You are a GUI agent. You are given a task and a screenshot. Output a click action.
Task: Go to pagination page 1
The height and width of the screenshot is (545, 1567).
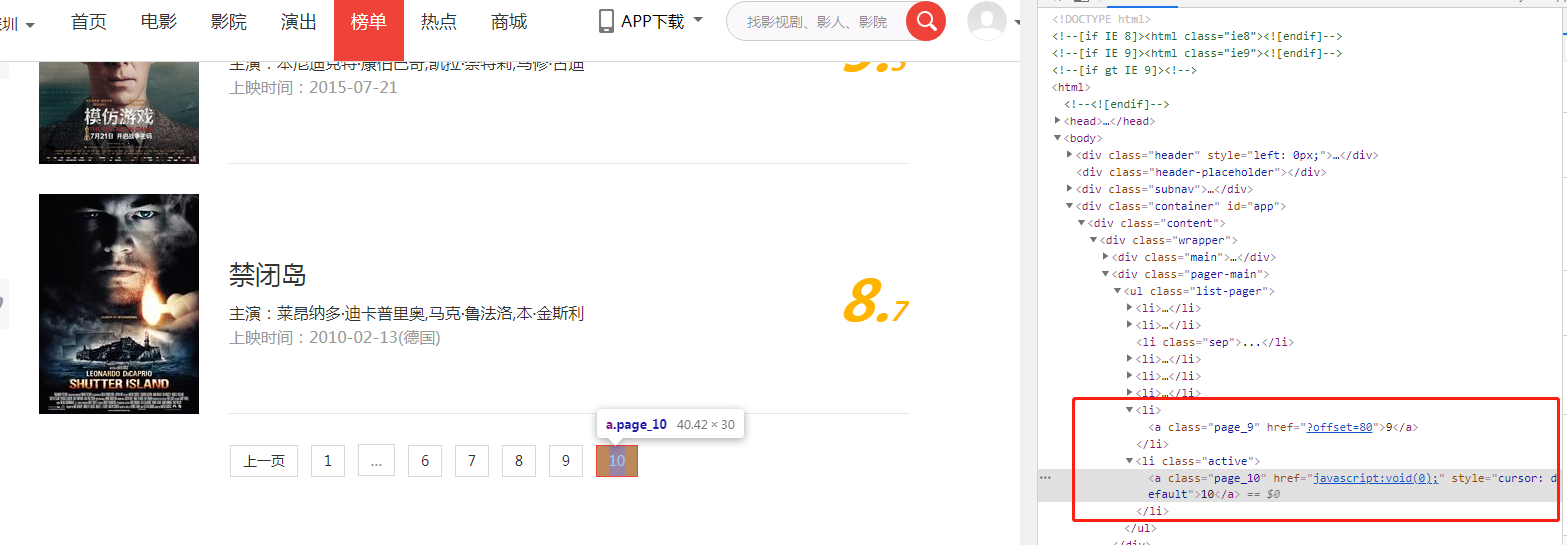pyautogui.click(x=328, y=461)
